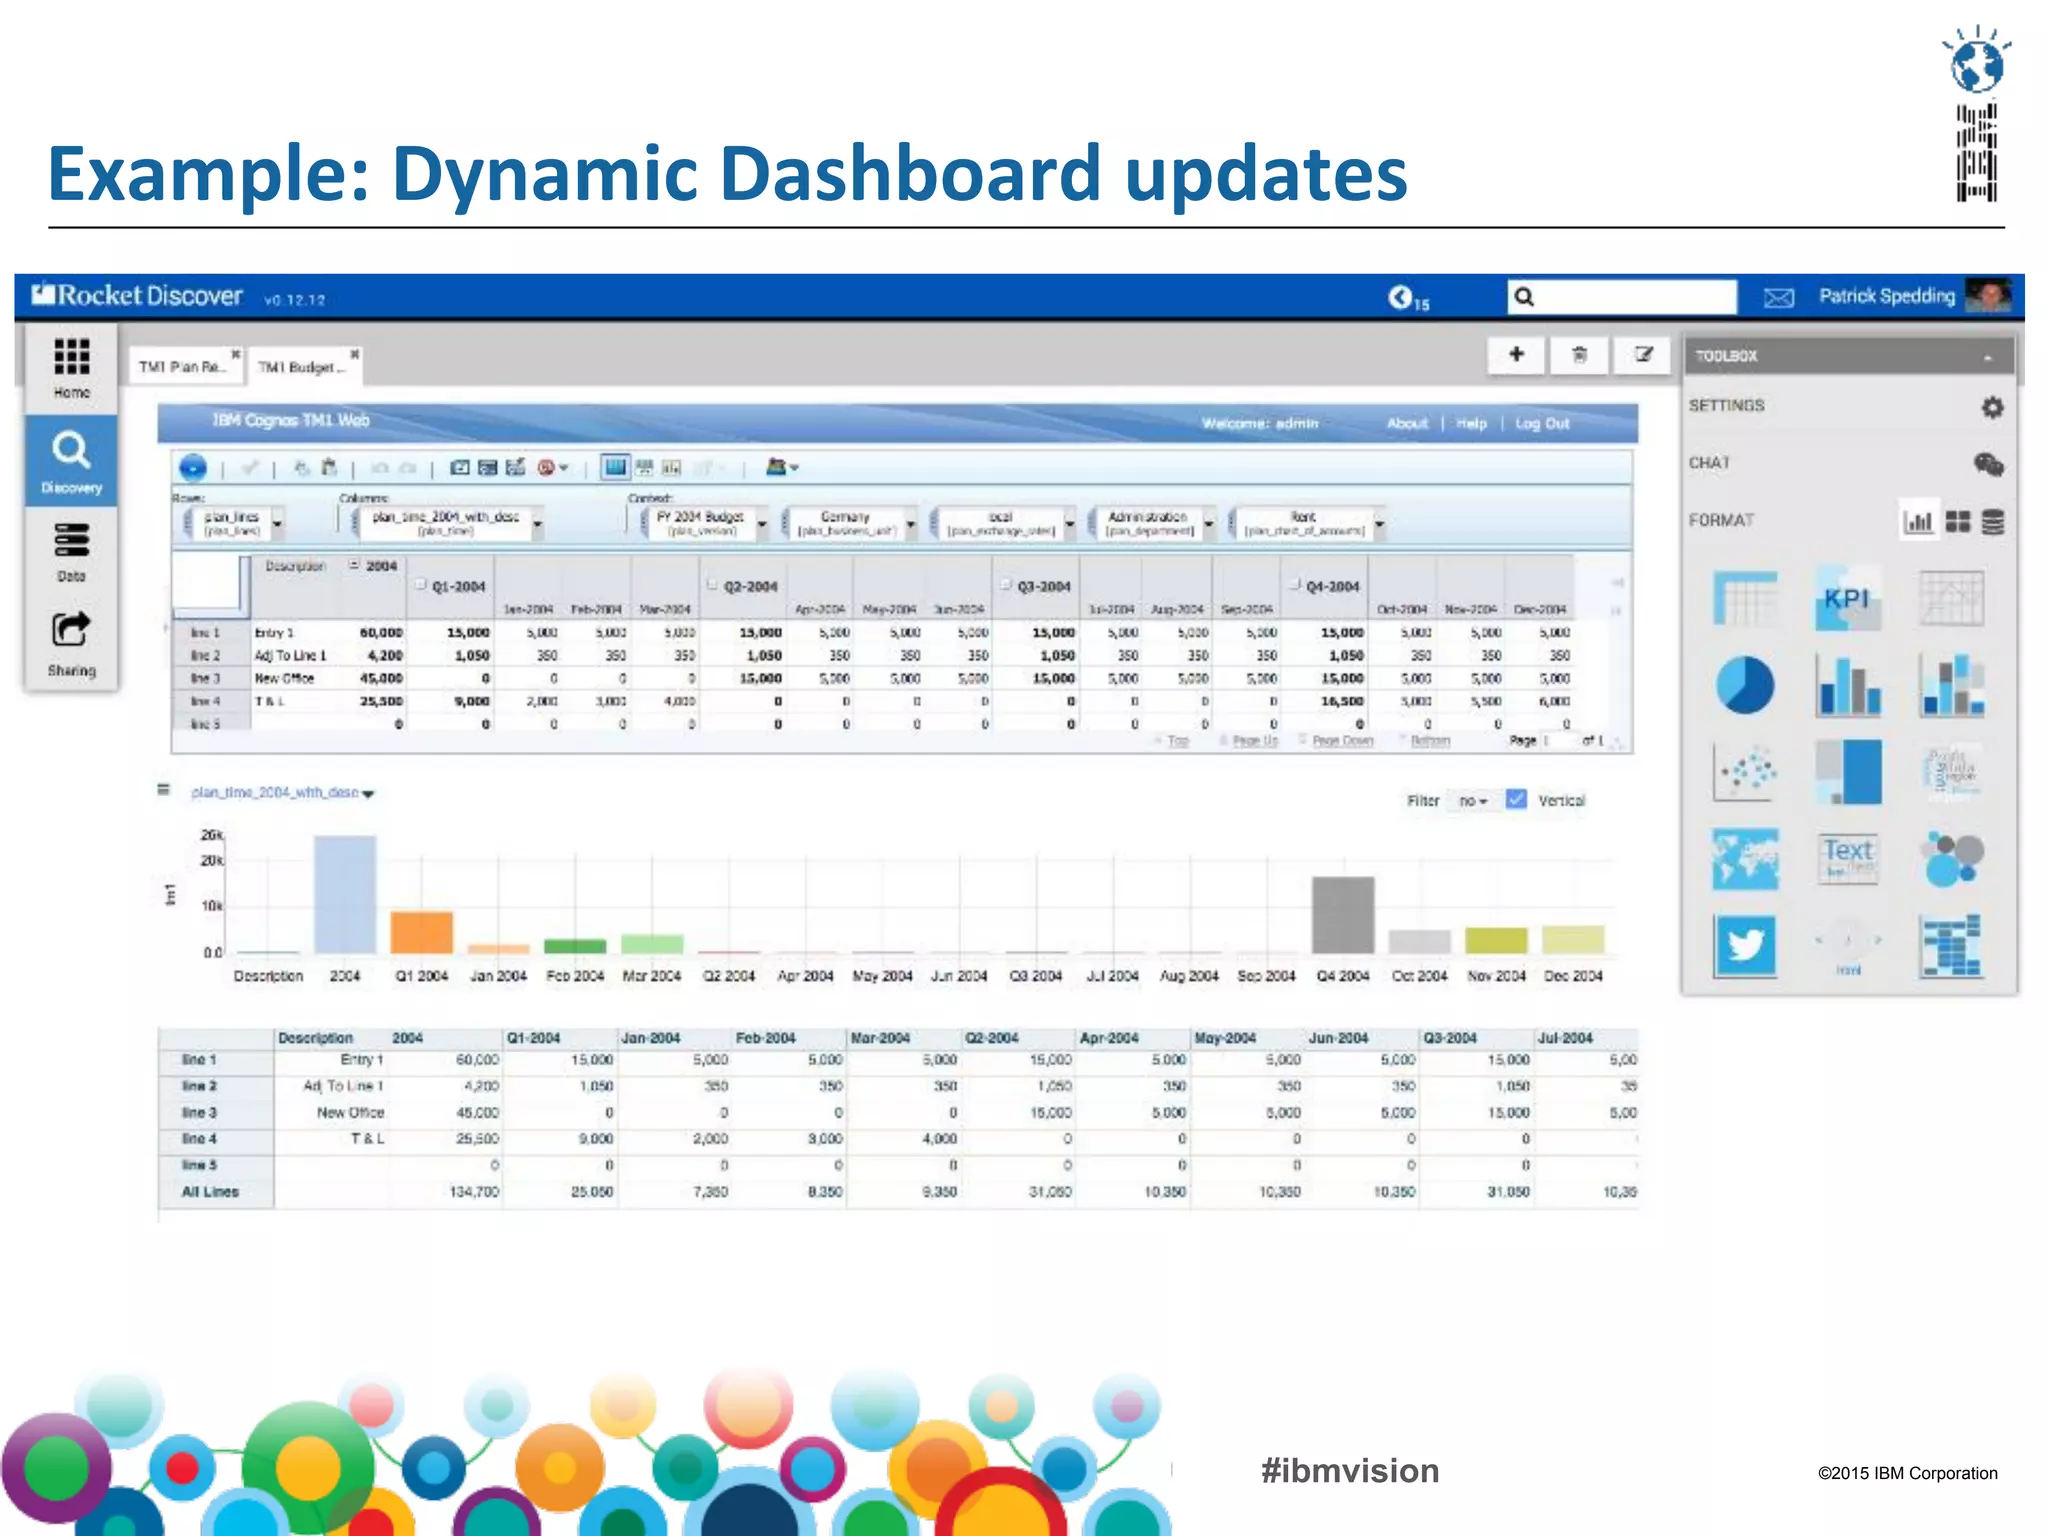Collapse the Toolbox panel
This screenshot has height=1536, width=2048.
pyautogui.click(x=1987, y=357)
